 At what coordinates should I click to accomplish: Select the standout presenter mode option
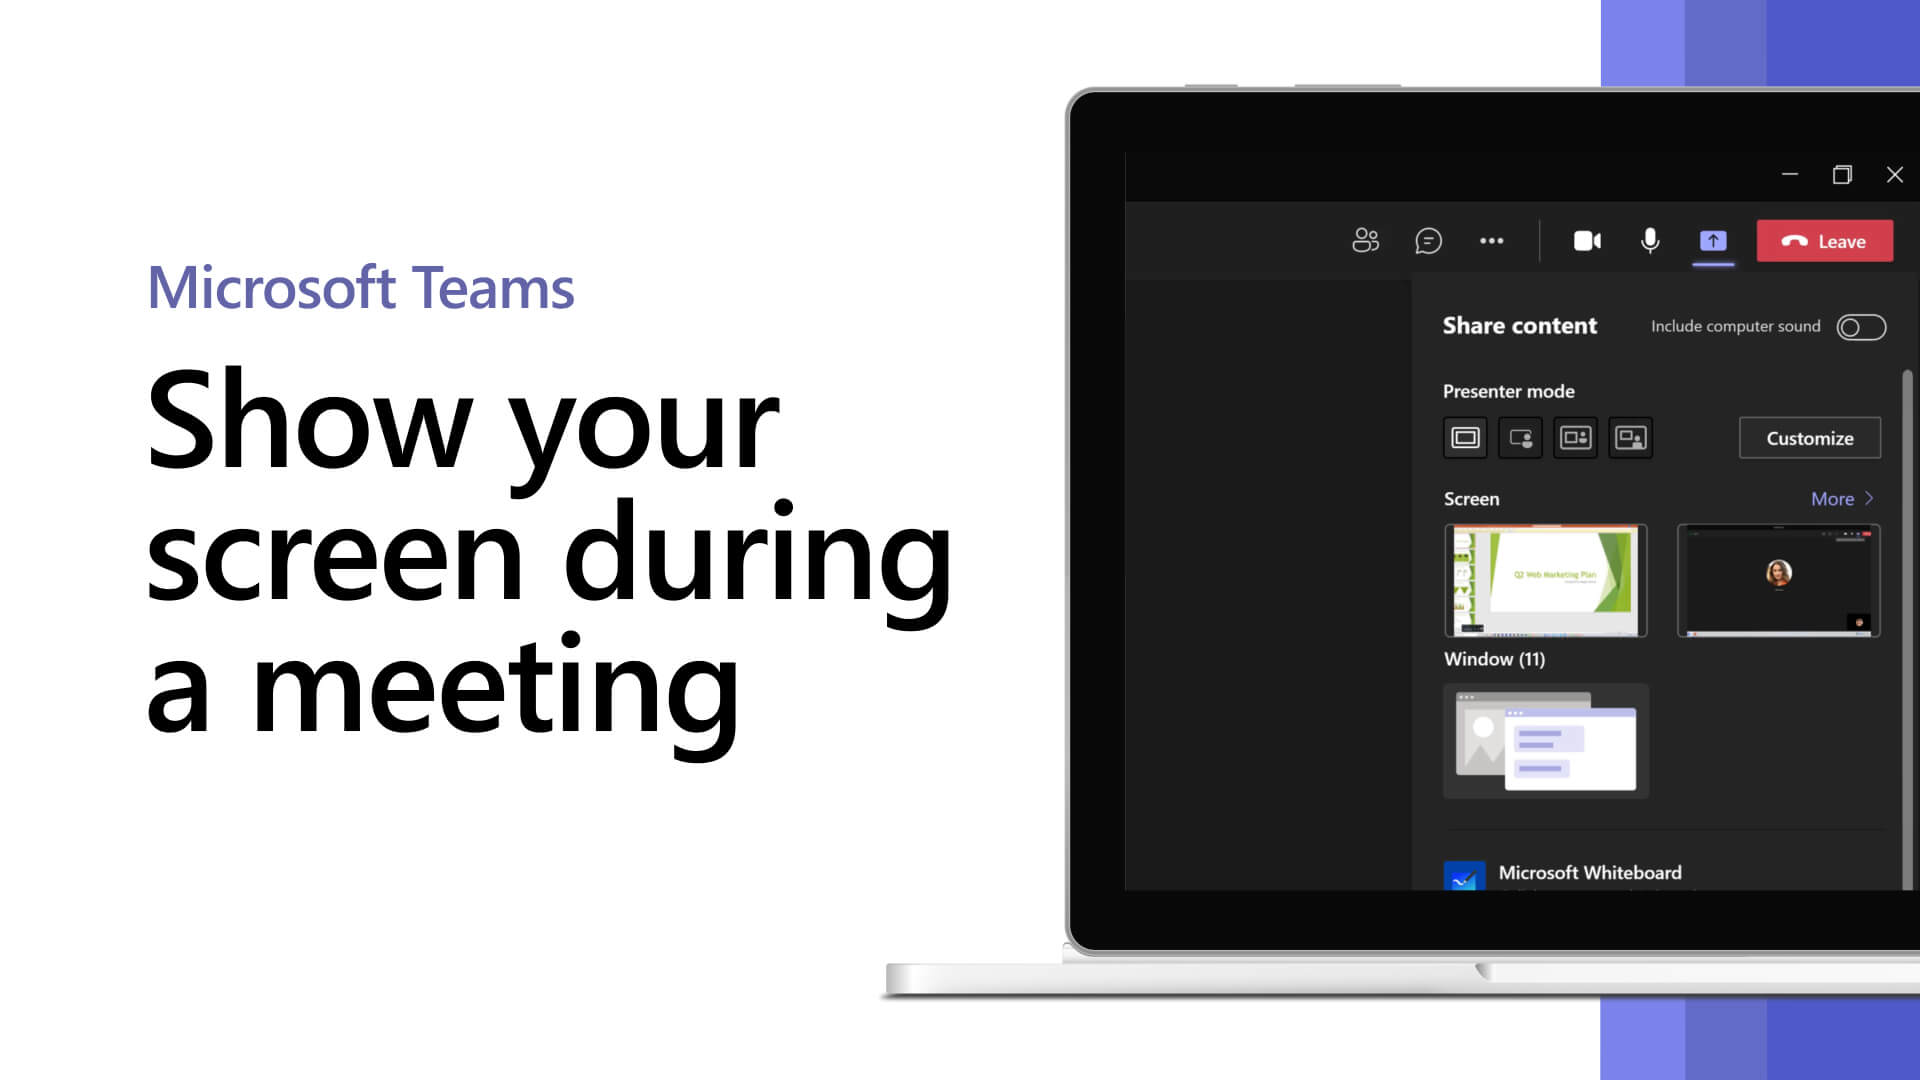coord(1519,436)
